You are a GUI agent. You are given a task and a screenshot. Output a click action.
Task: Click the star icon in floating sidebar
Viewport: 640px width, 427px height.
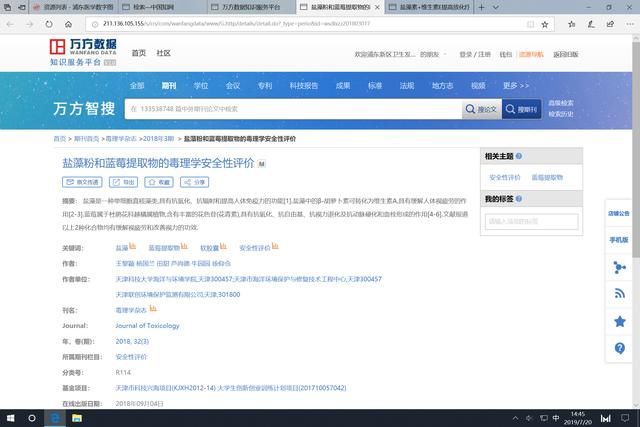click(x=620, y=322)
